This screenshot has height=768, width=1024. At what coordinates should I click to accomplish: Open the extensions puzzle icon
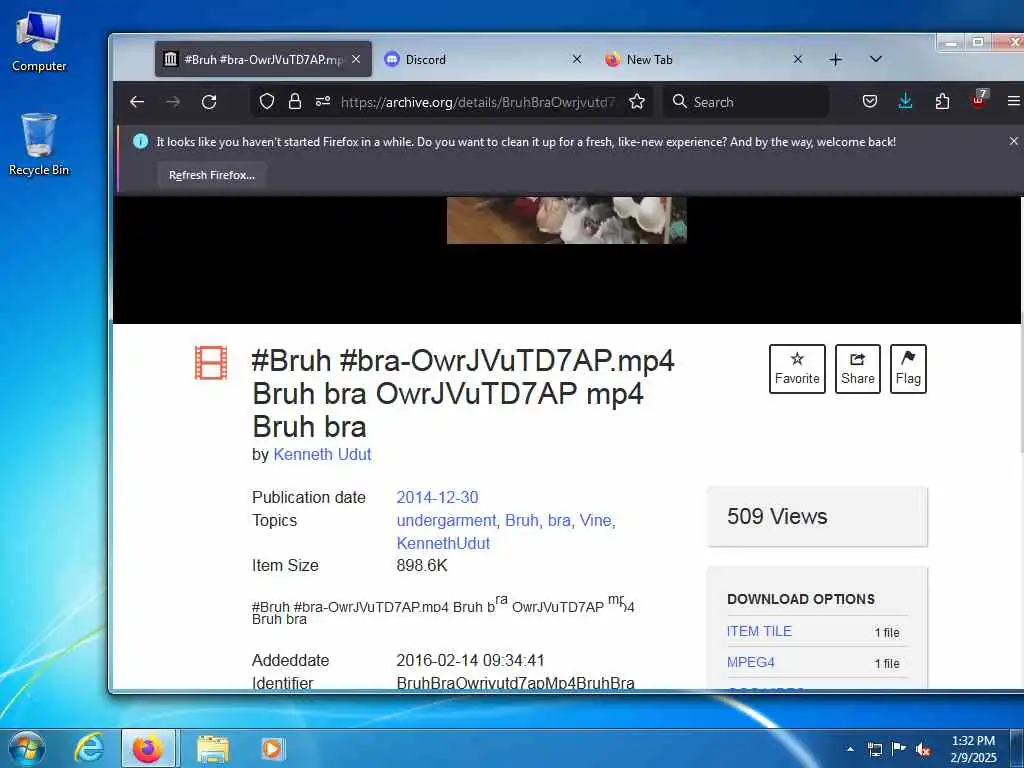pyautogui.click(x=942, y=101)
